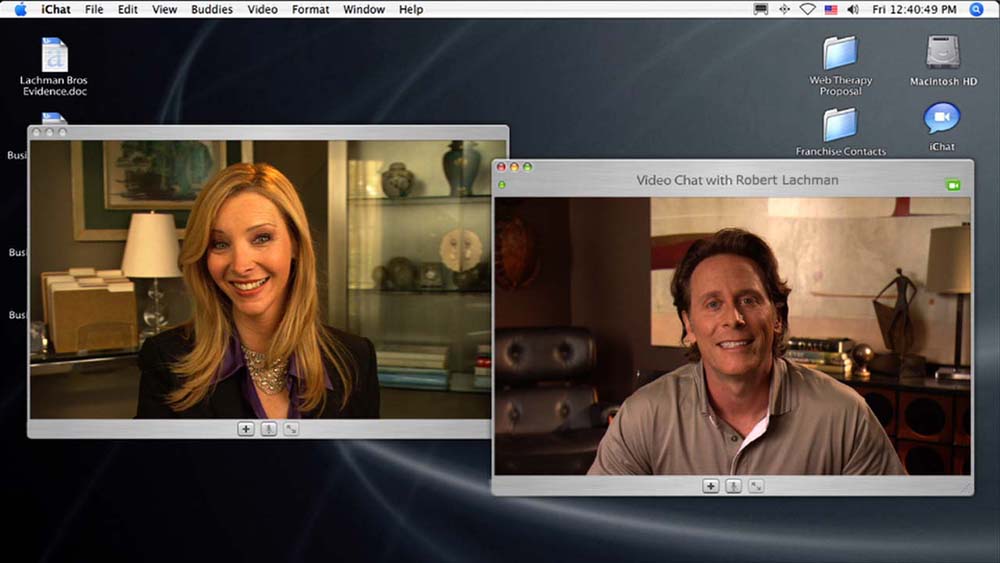Mute microphone in Robert Lachman video chat
This screenshot has height=563, width=1000.
pos(733,486)
